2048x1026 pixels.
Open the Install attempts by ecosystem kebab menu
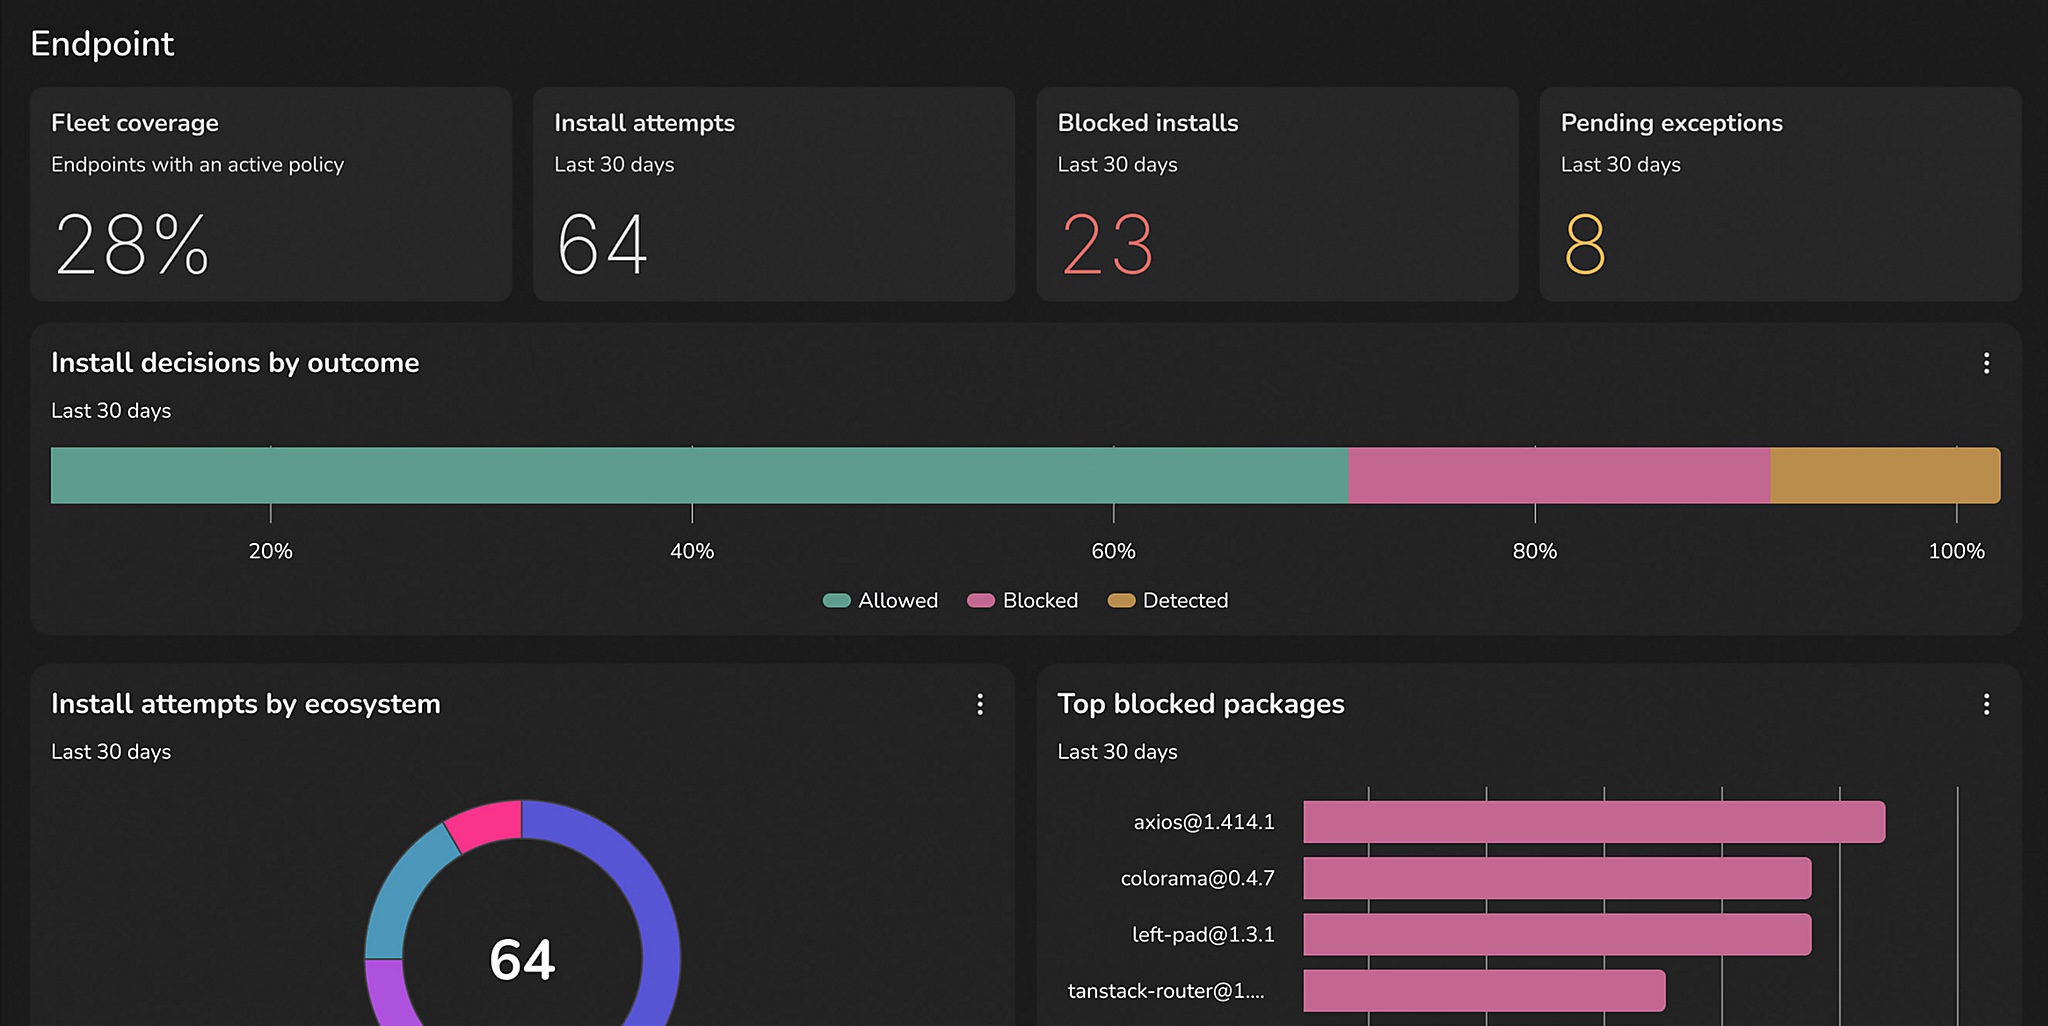(x=980, y=704)
